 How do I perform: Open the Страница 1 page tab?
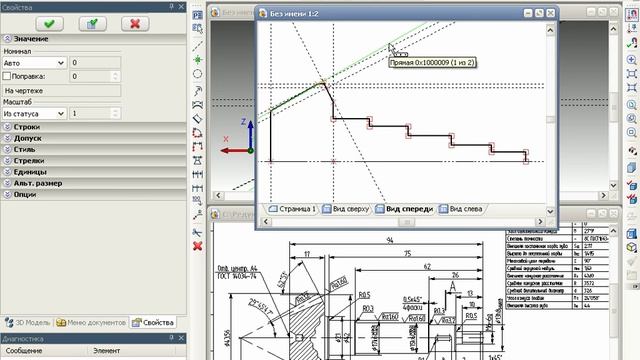(x=292, y=209)
